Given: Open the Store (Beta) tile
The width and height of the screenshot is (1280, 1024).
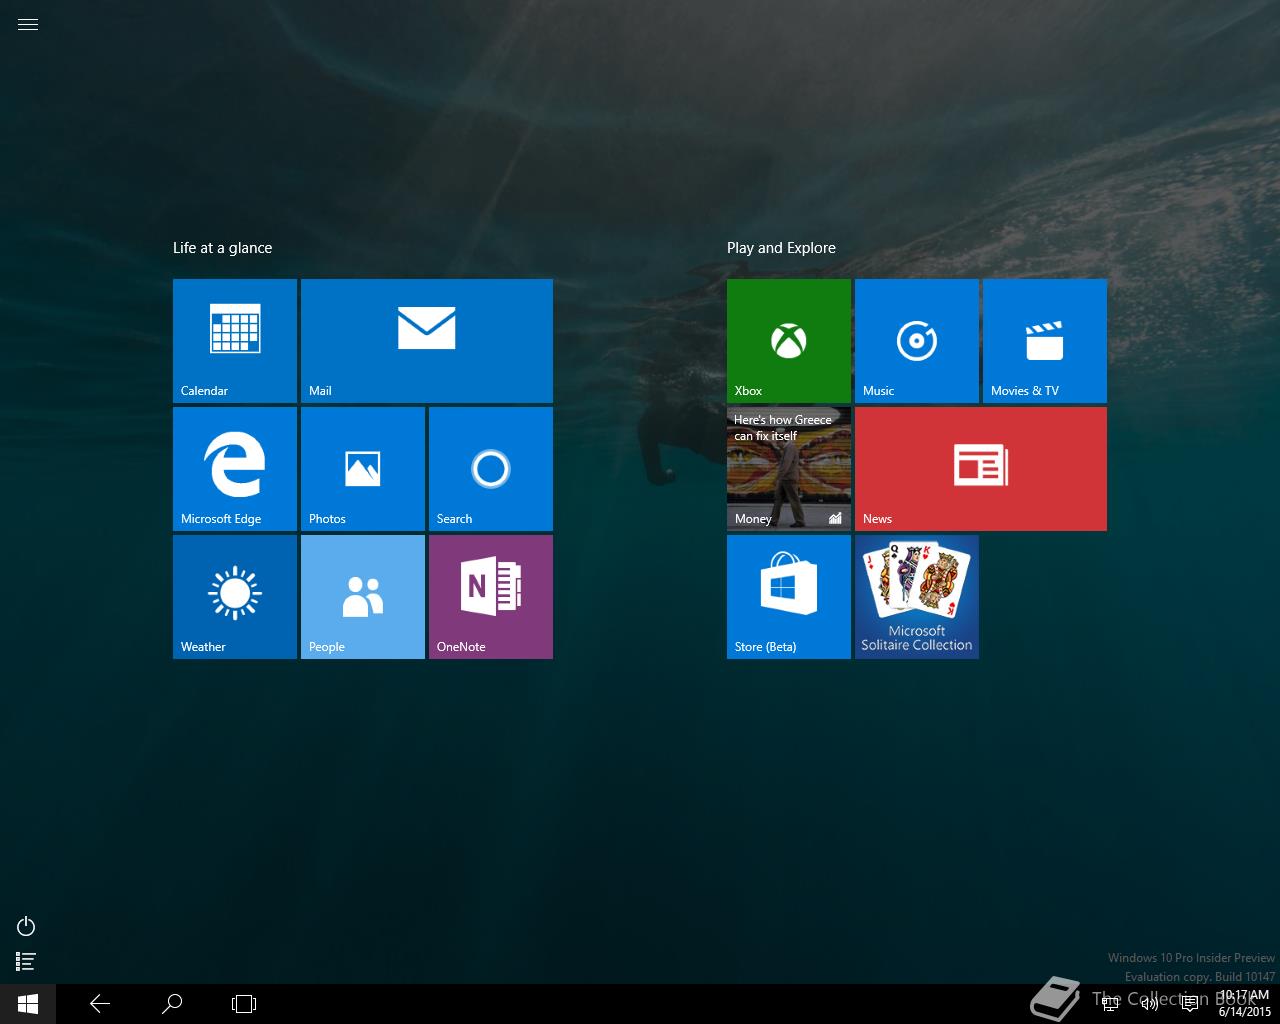Looking at the screenshot, I should [x=789, y=597].
